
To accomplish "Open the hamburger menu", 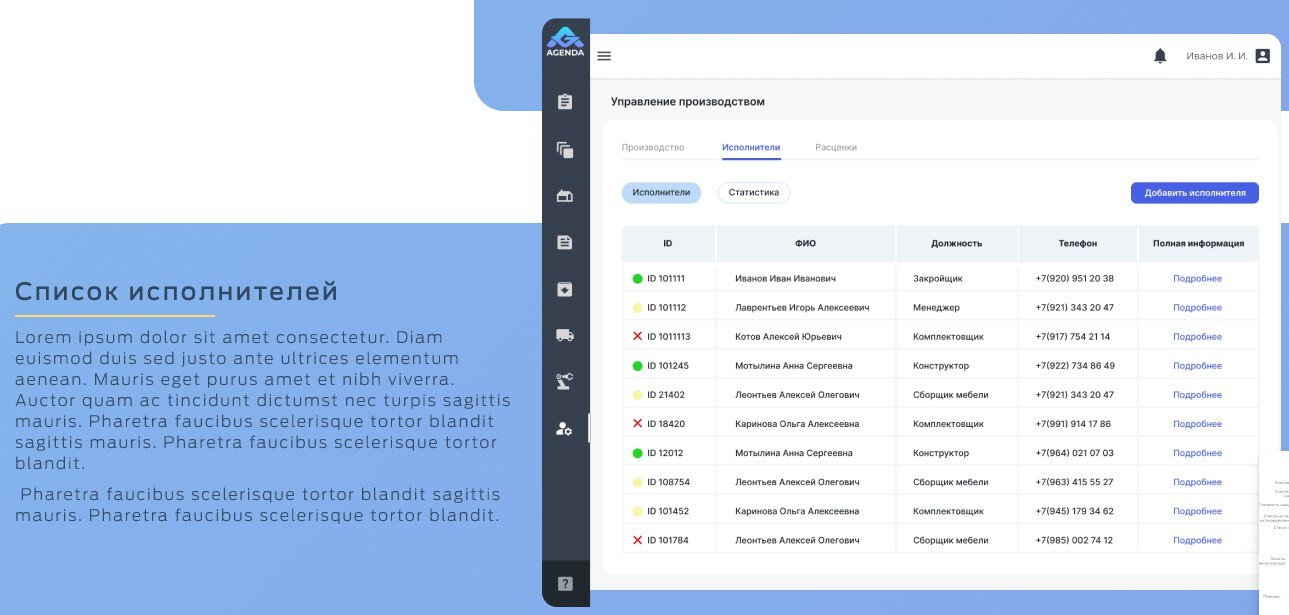I will tap(604, 56).
